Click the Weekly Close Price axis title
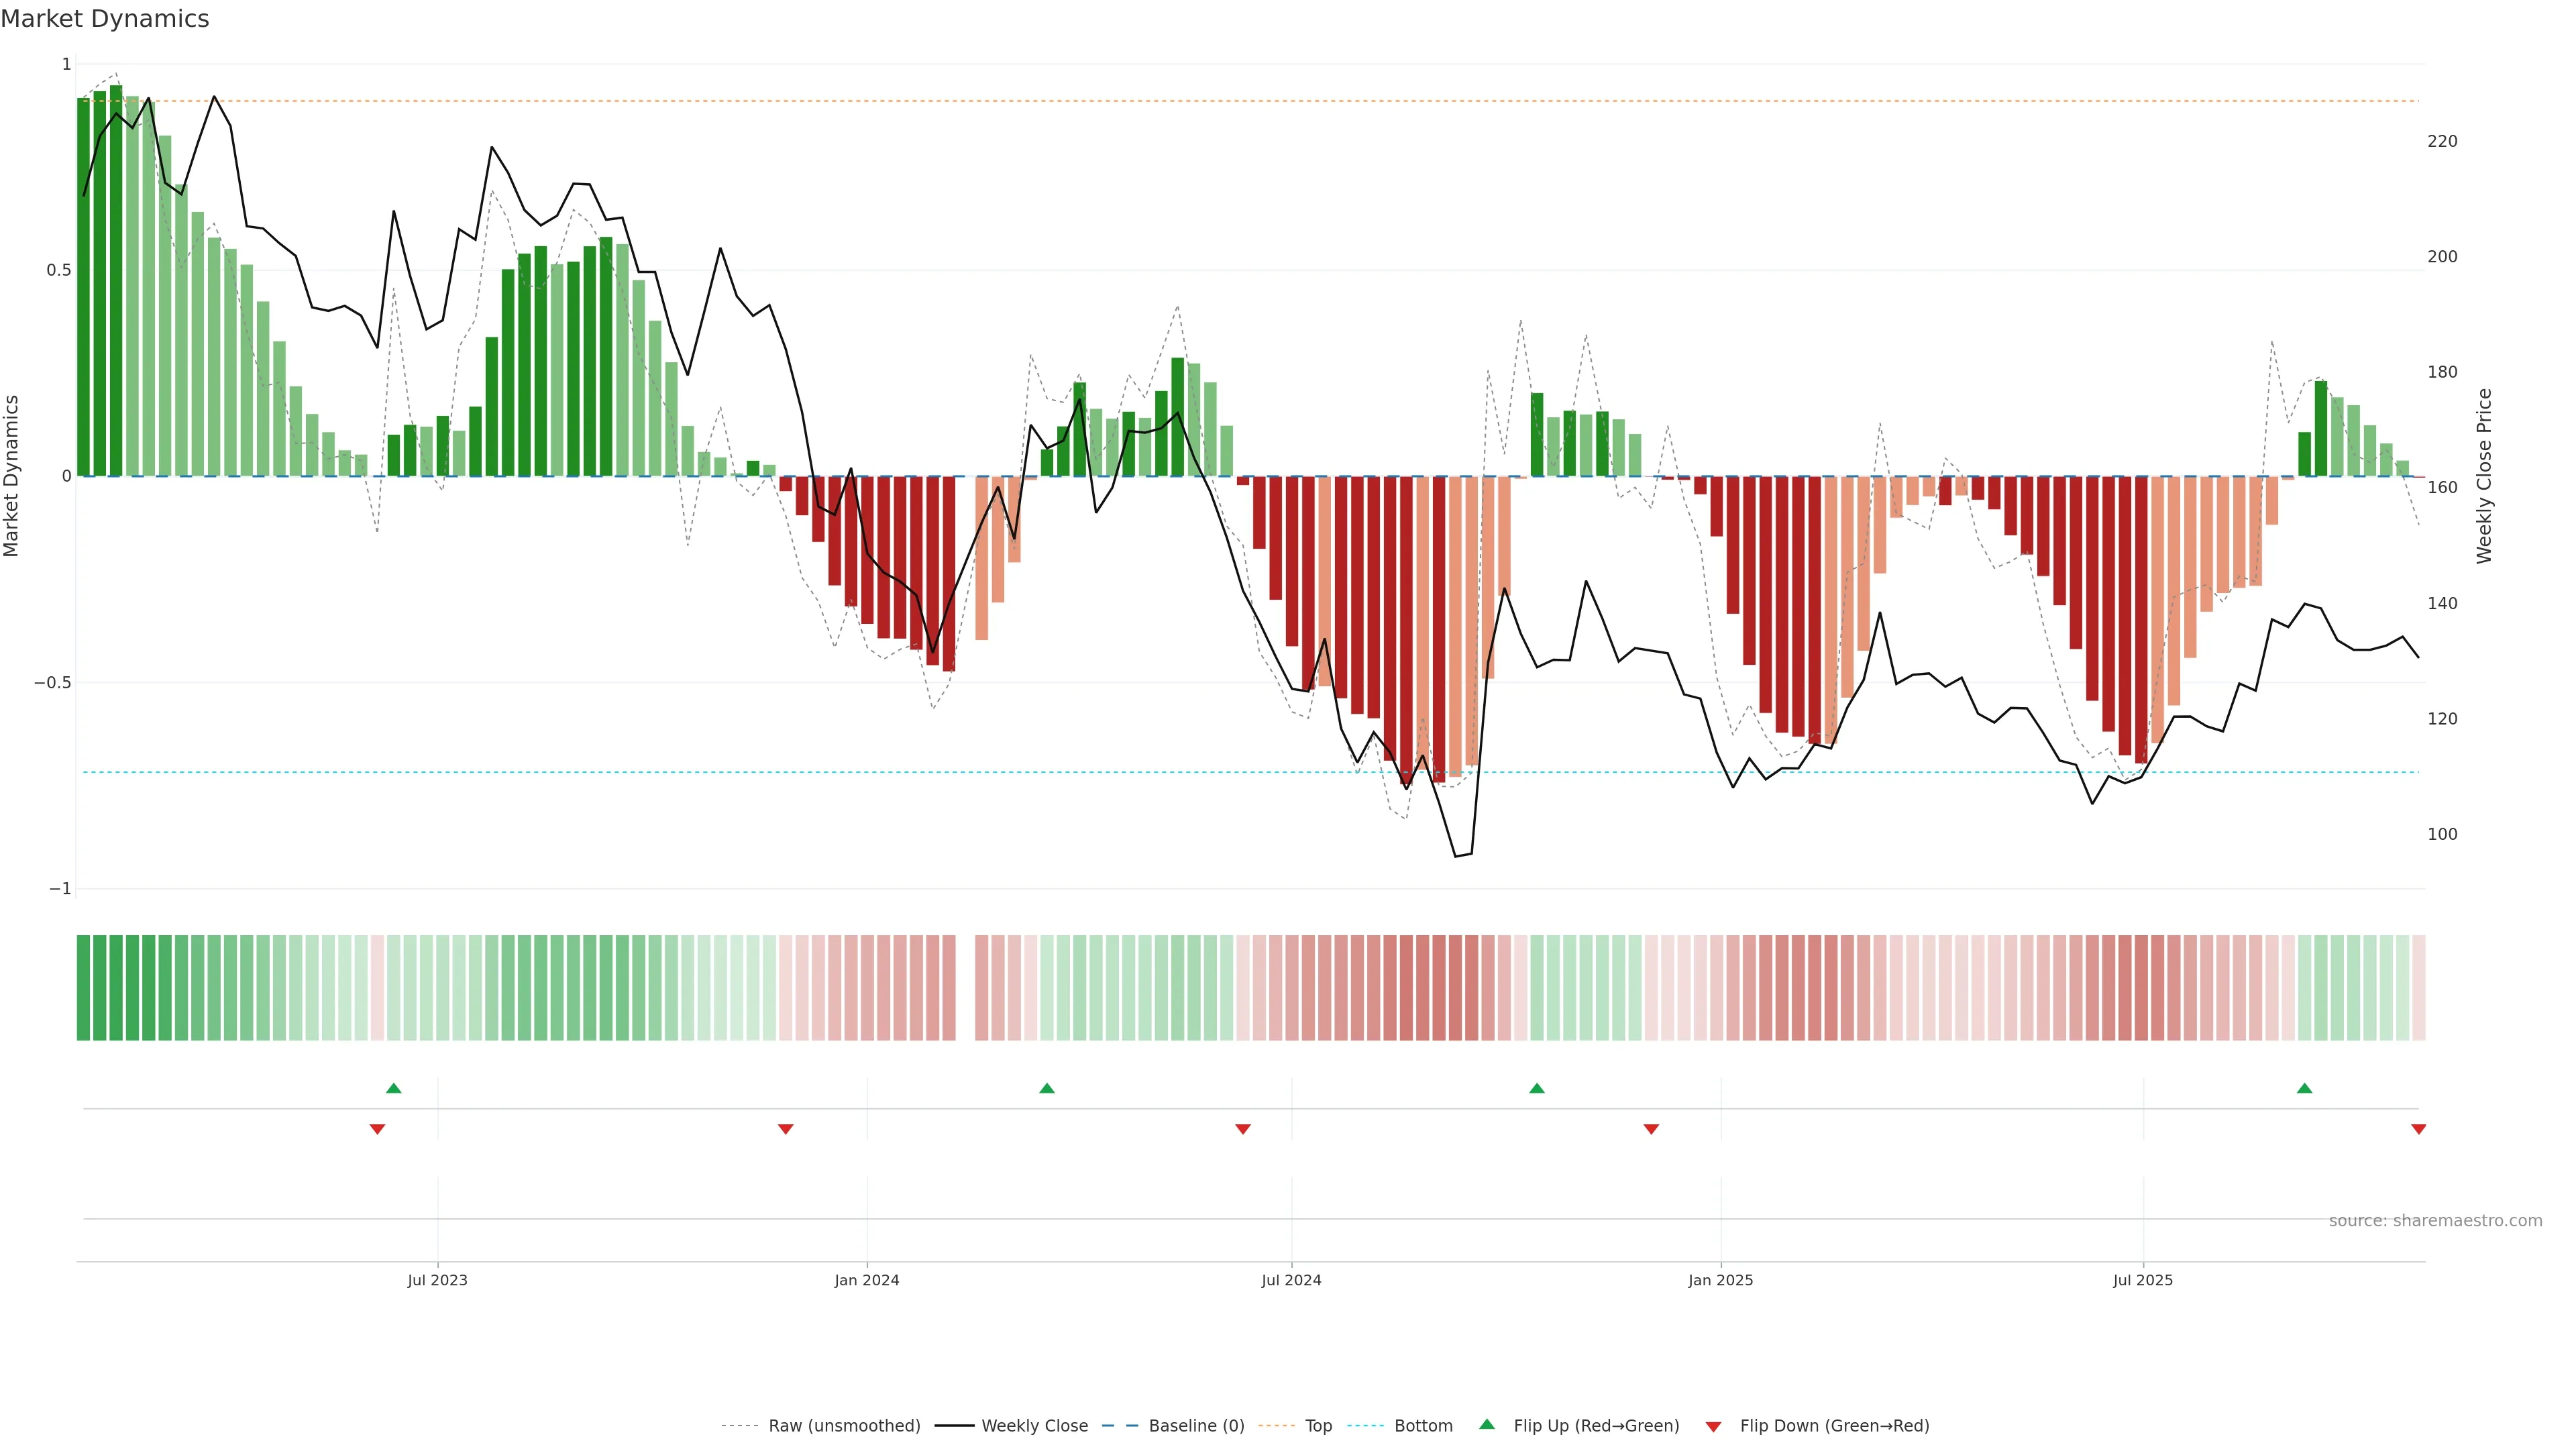Viewport: 2576px width, 1449px height. click(x=2484, y=476)
